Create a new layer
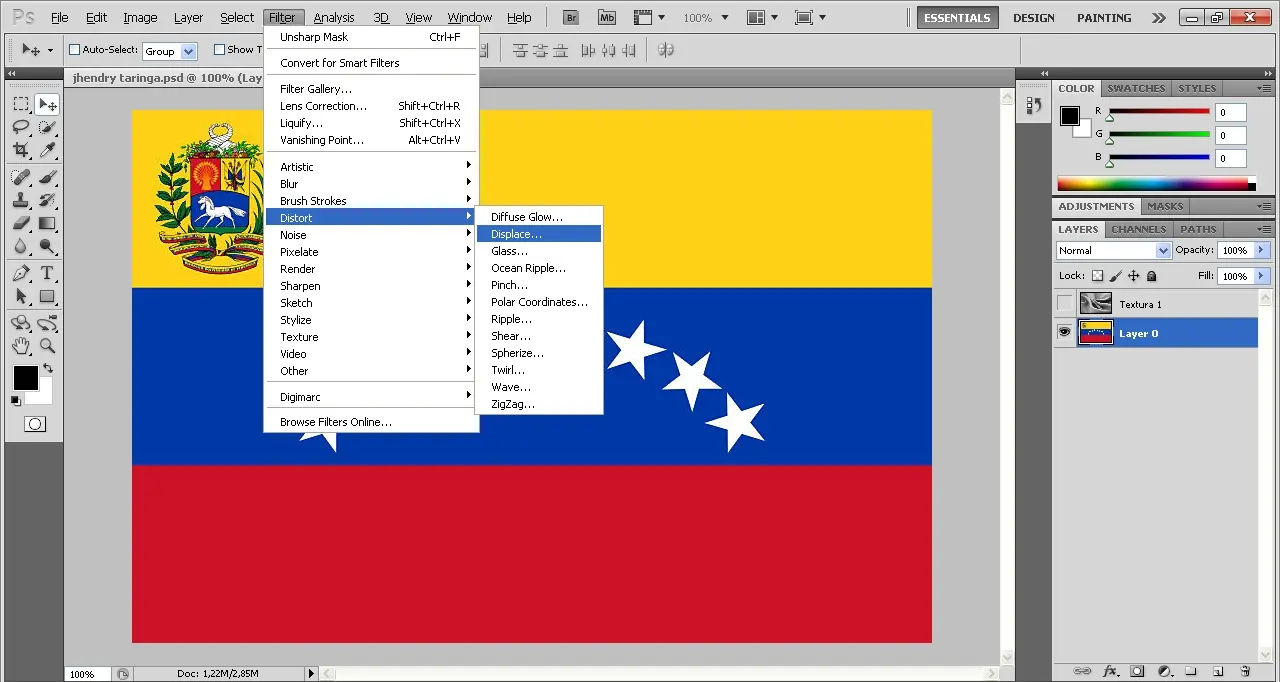1280x682 pixels. tap(1218, 671)
